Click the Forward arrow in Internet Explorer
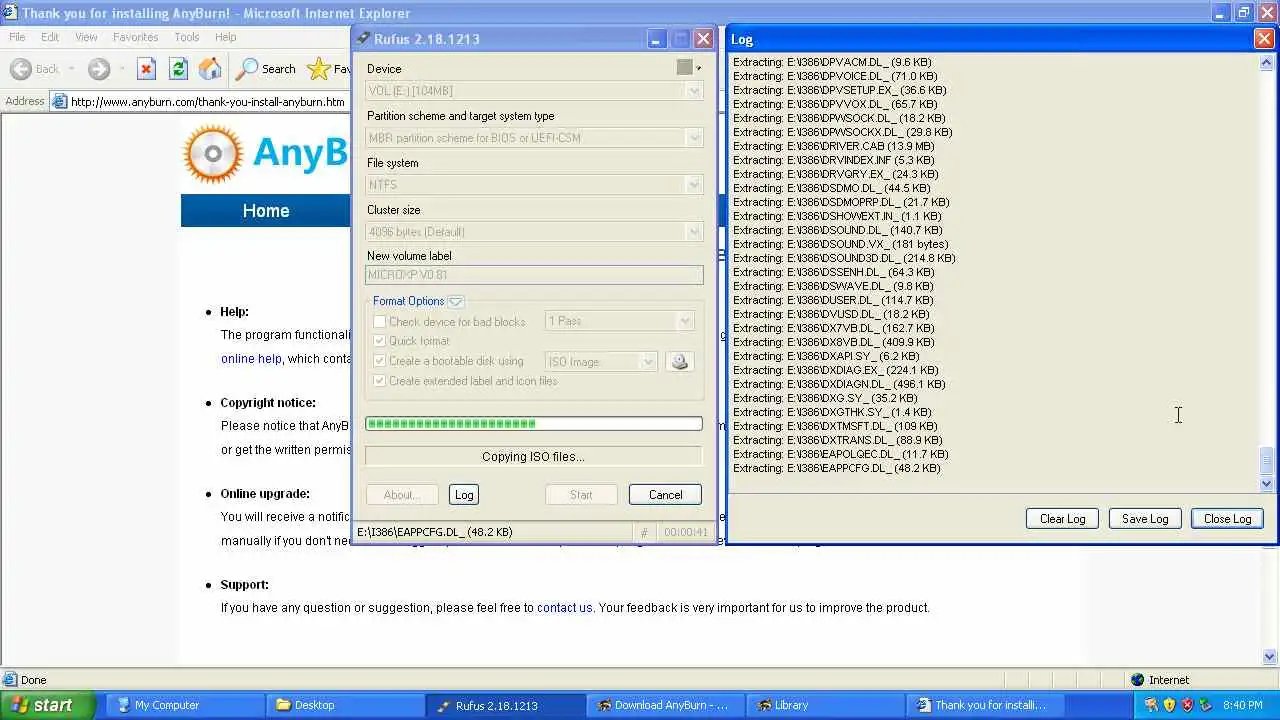This screenshot has height=720, width=1280. (98, 69)
